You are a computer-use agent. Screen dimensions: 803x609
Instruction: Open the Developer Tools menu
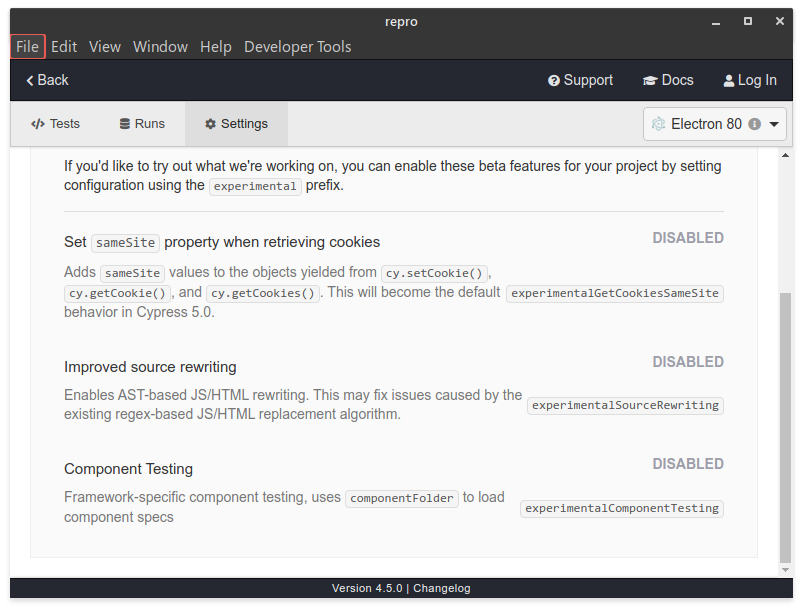297,47
